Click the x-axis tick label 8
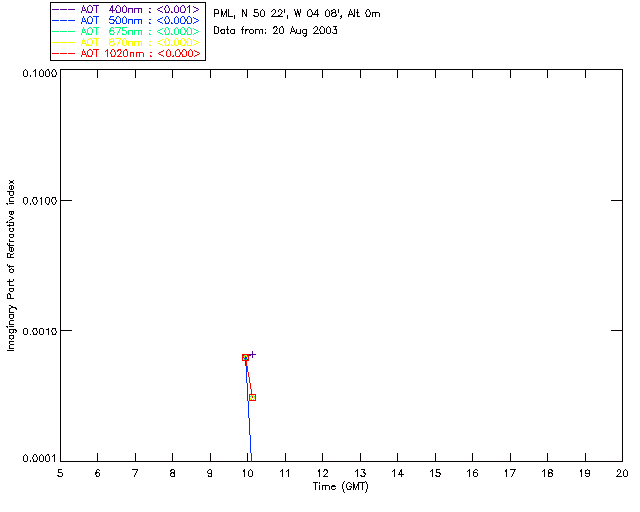Screen dimensions: 640x512 pos(173,473)
